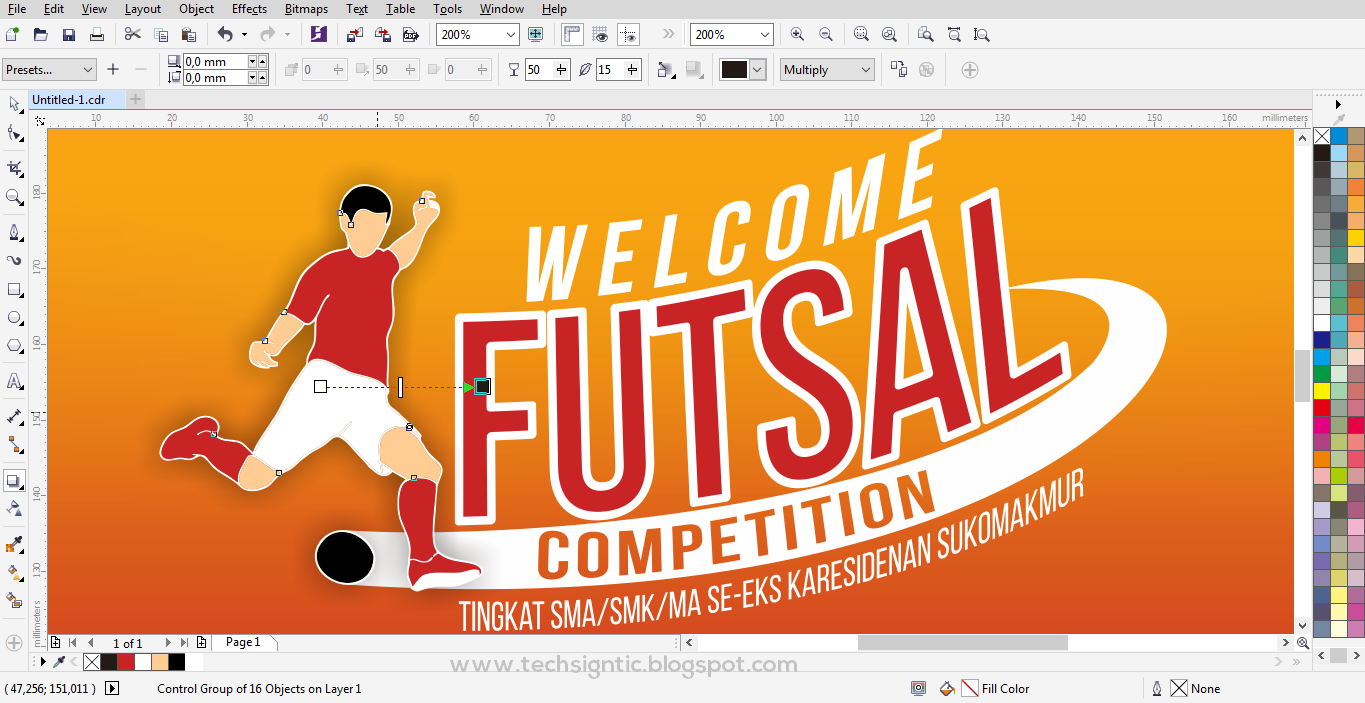Select the Rectangle tool
The width and height of the screenshot is (1365, 703).
[x=14, y=288]
